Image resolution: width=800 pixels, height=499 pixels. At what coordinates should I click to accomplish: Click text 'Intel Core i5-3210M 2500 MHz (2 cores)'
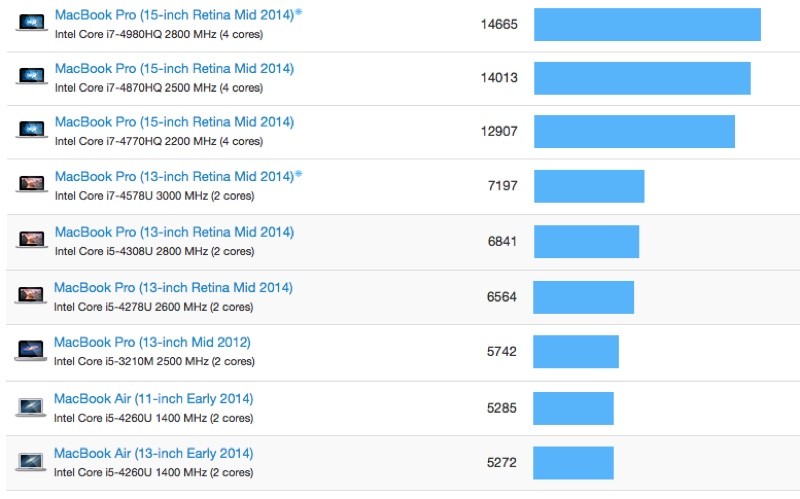(154, 362)
